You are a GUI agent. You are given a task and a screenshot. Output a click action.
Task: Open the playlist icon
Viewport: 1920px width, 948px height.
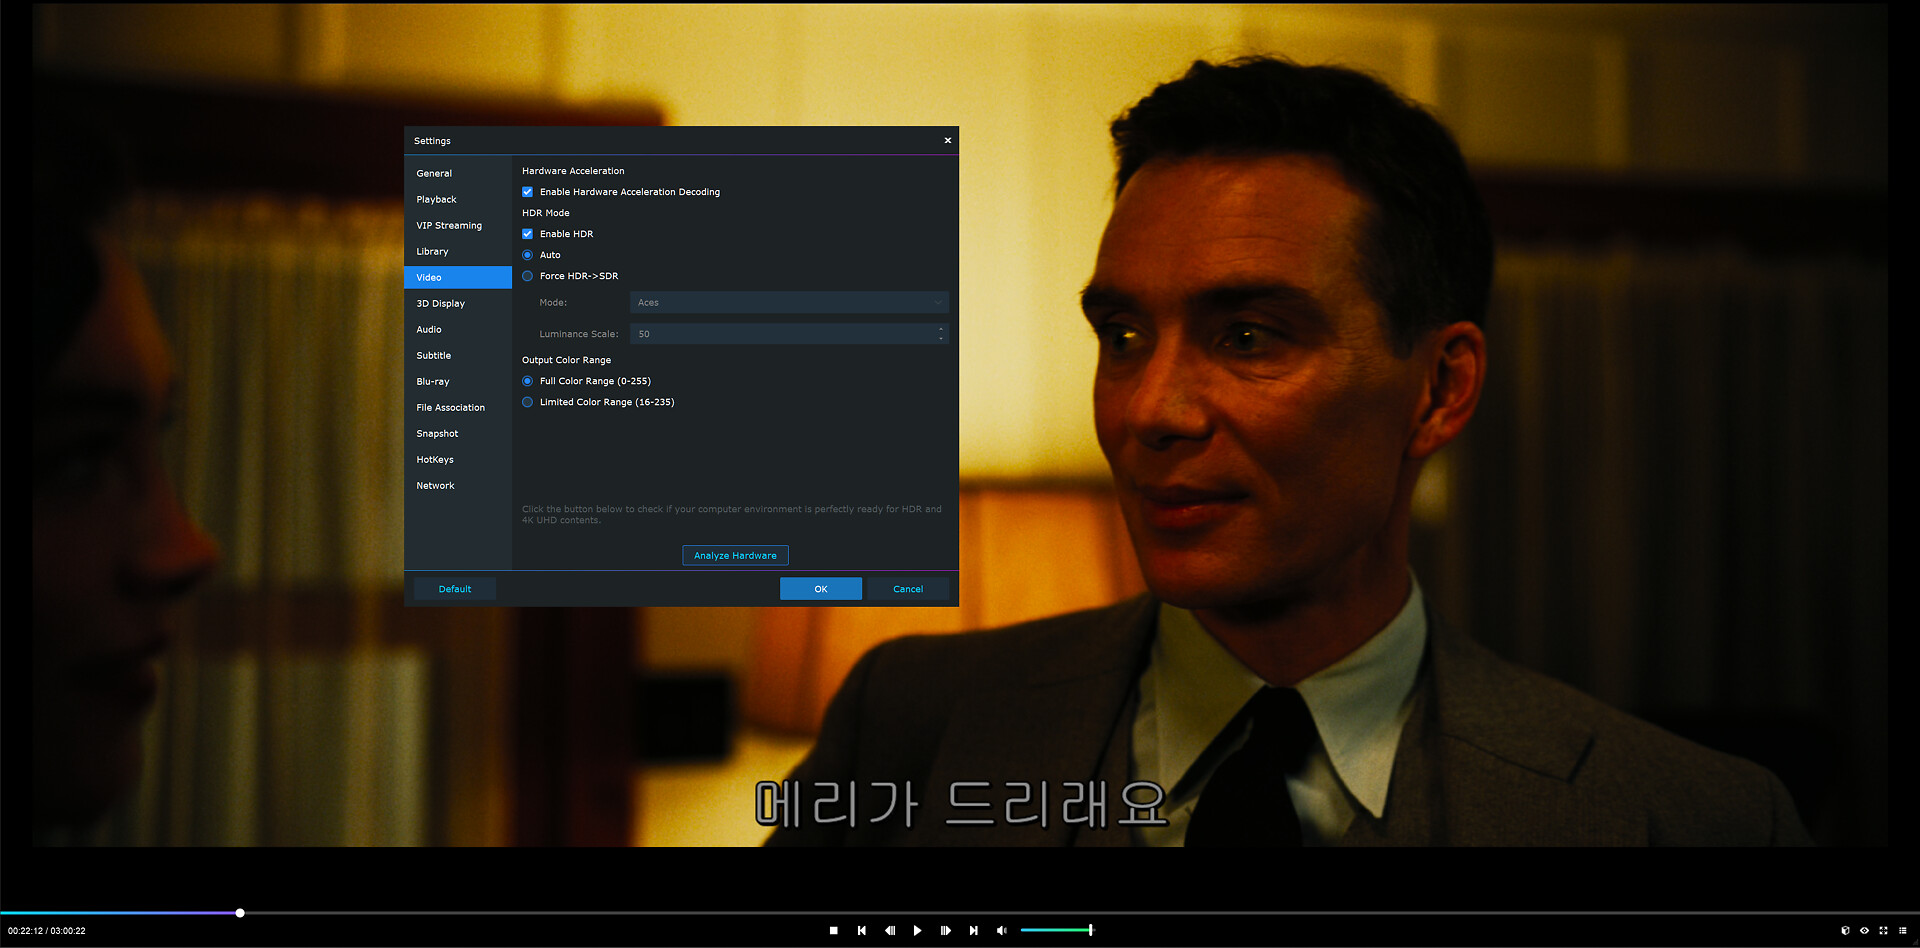pyautogui.click(x=1902, y=930)
